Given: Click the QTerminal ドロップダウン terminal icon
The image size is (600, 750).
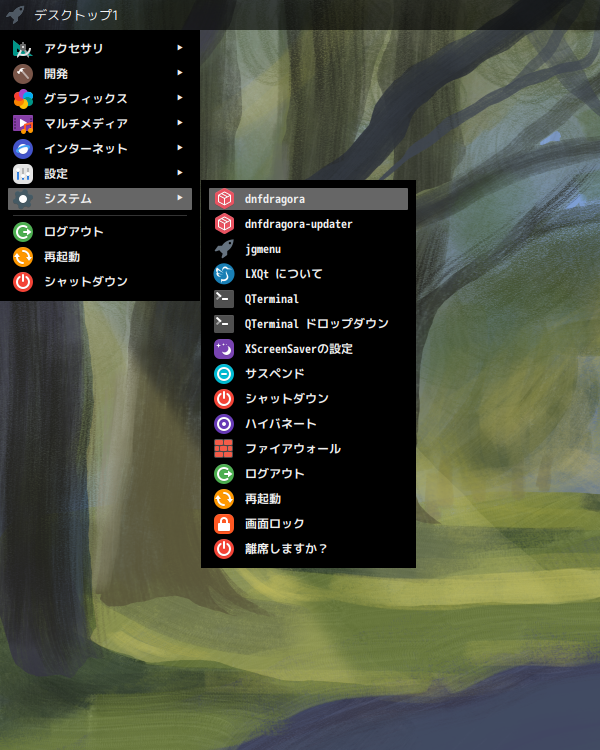Looking at the screenshot, I should click(224, 324).
